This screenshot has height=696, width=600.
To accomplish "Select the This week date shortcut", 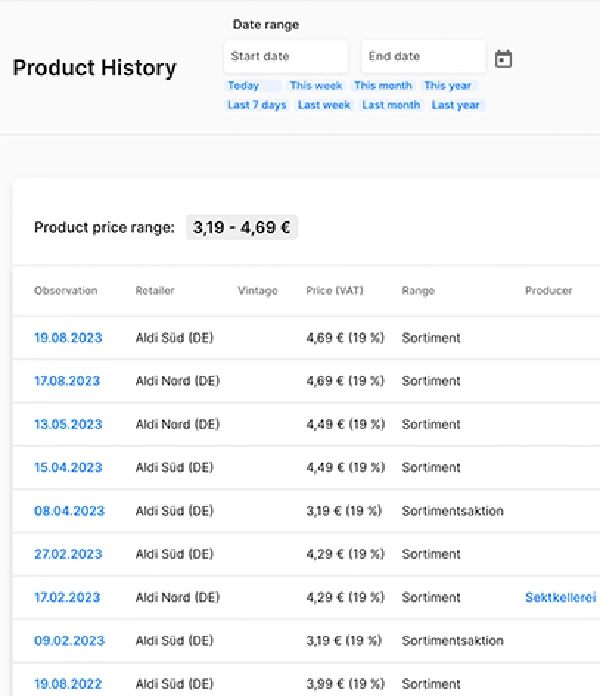I will tap(316, 86).
